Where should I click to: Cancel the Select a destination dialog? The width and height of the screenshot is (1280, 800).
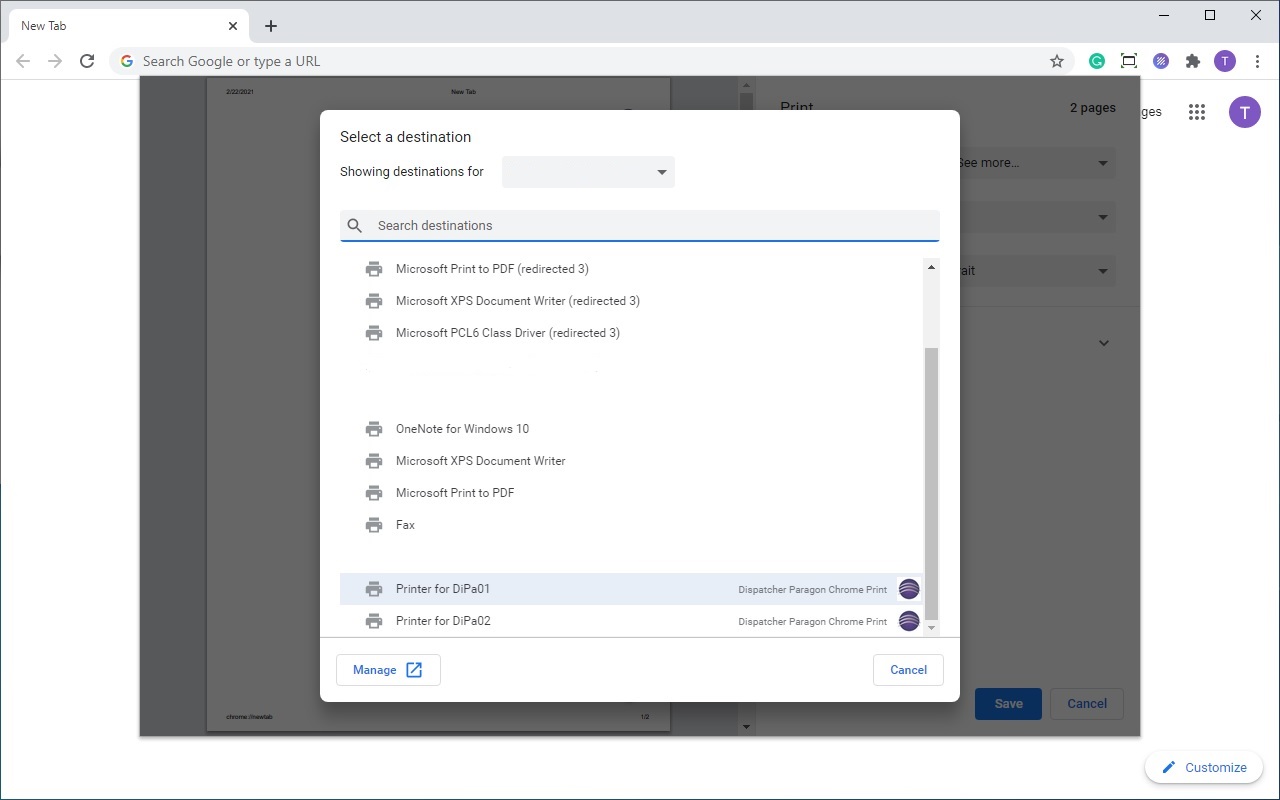coord(908,670)
